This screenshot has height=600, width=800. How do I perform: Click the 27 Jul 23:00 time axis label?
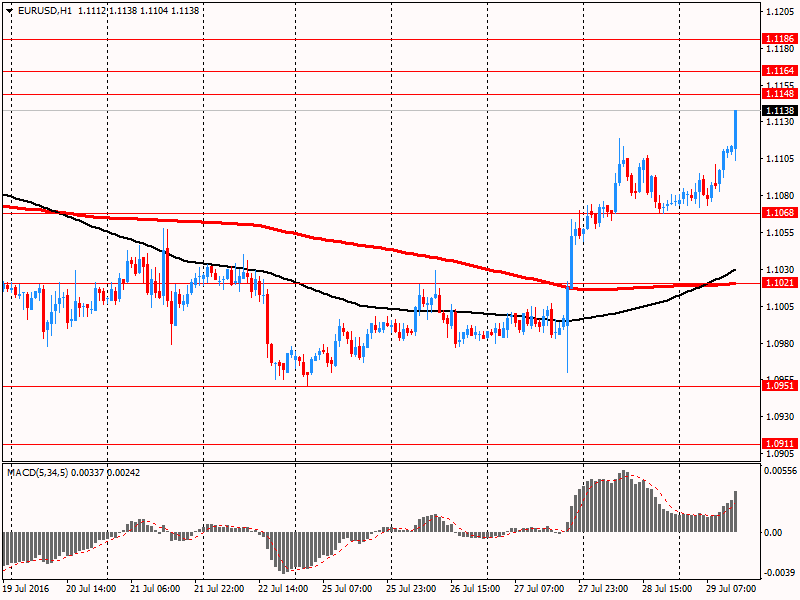(x=603, y=589)
